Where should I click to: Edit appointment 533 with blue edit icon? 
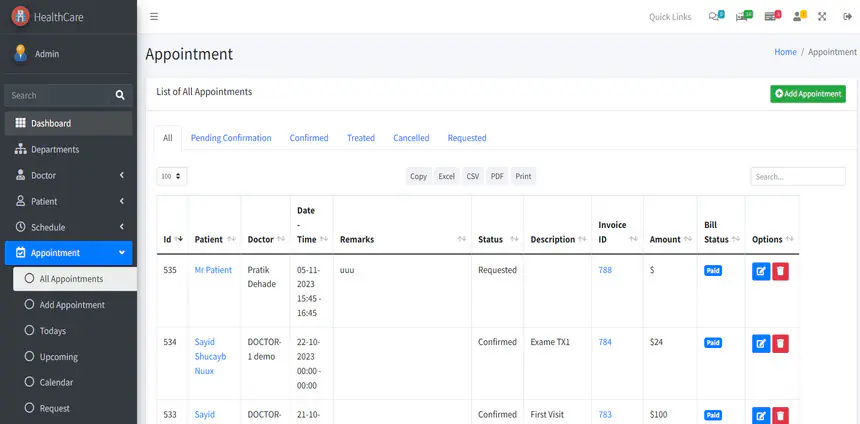(x=761, y=415)
